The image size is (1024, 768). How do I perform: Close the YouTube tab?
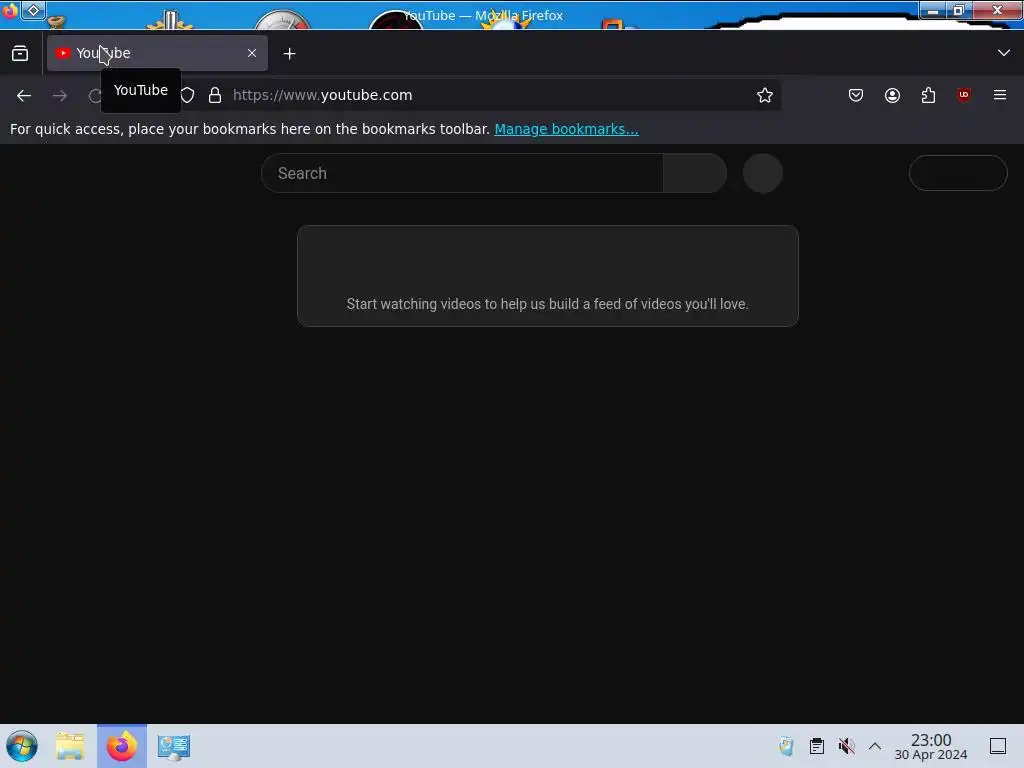(x=252, y=54)
